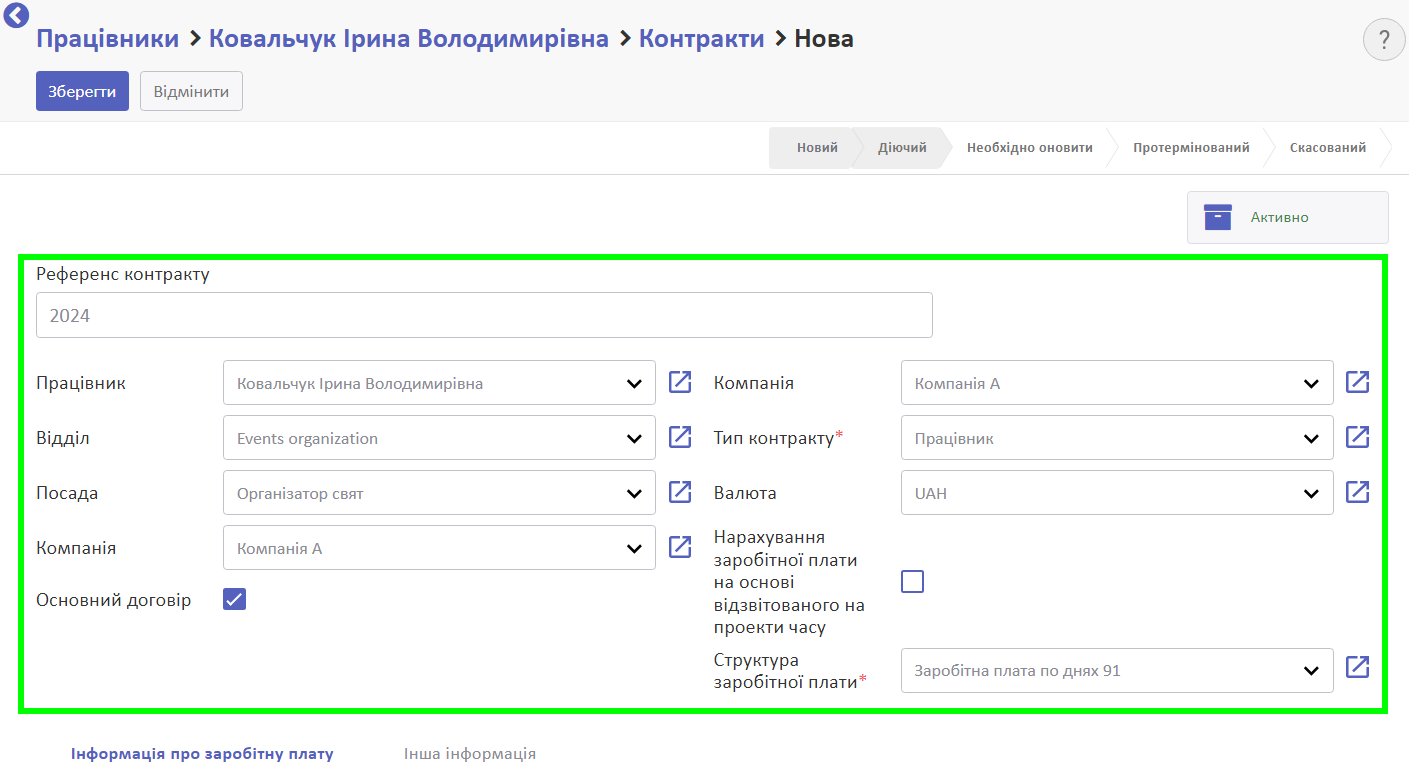1409x778 pixels.
Task: Open external link for Валюта field
Action: click(1357, 492)
